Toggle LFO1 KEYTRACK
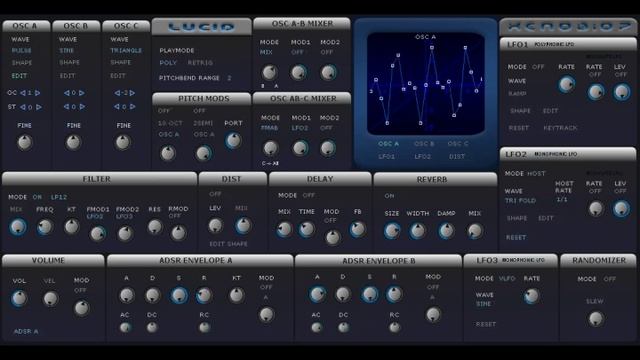Image resolution: width=640 pixels, height=360 pixels. [x=560, y=128]
